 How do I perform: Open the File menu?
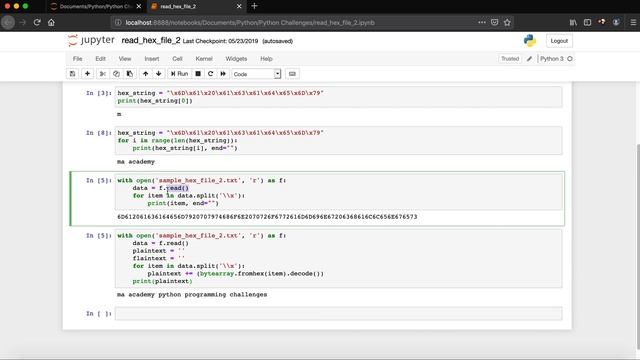78,59
